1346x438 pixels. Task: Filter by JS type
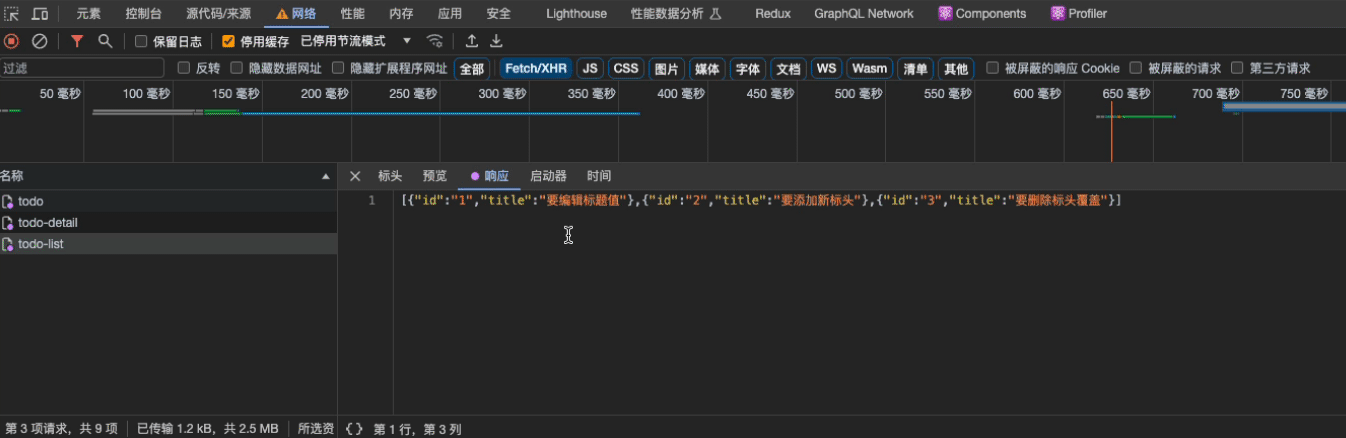click(x=591, y=69)
